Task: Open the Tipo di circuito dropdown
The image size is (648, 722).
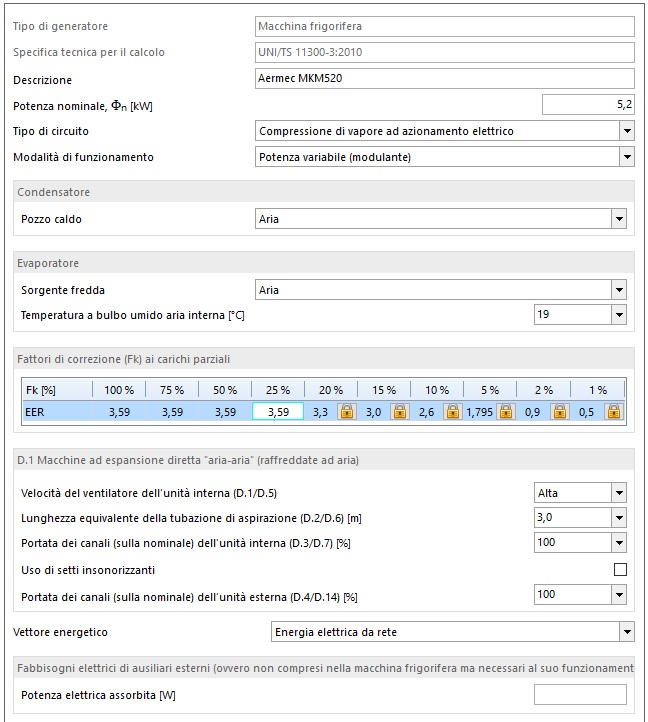Action: click(626, 131)
